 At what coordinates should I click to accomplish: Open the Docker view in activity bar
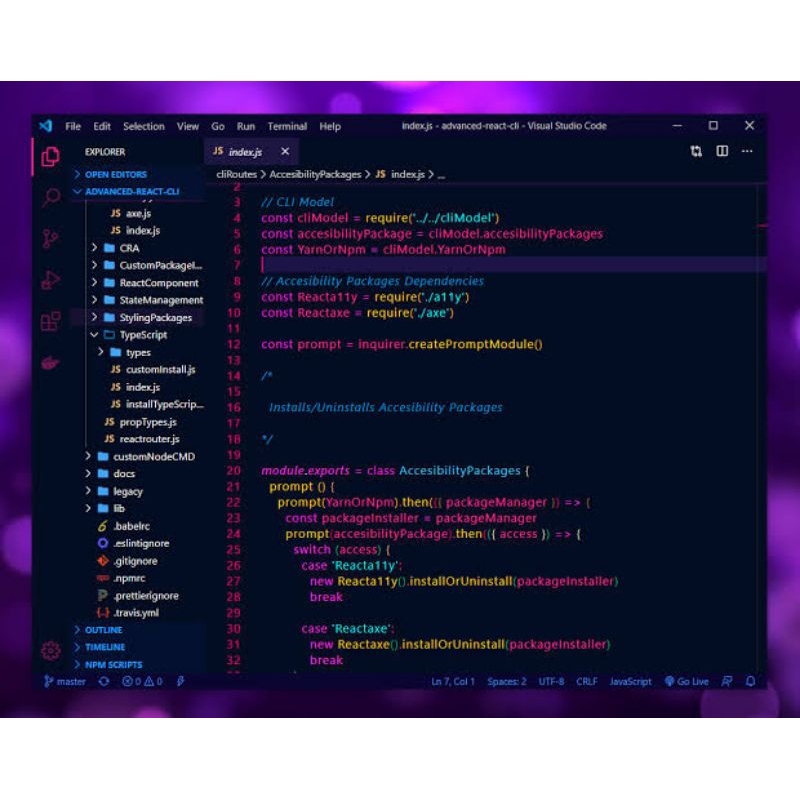pos(51,362)
